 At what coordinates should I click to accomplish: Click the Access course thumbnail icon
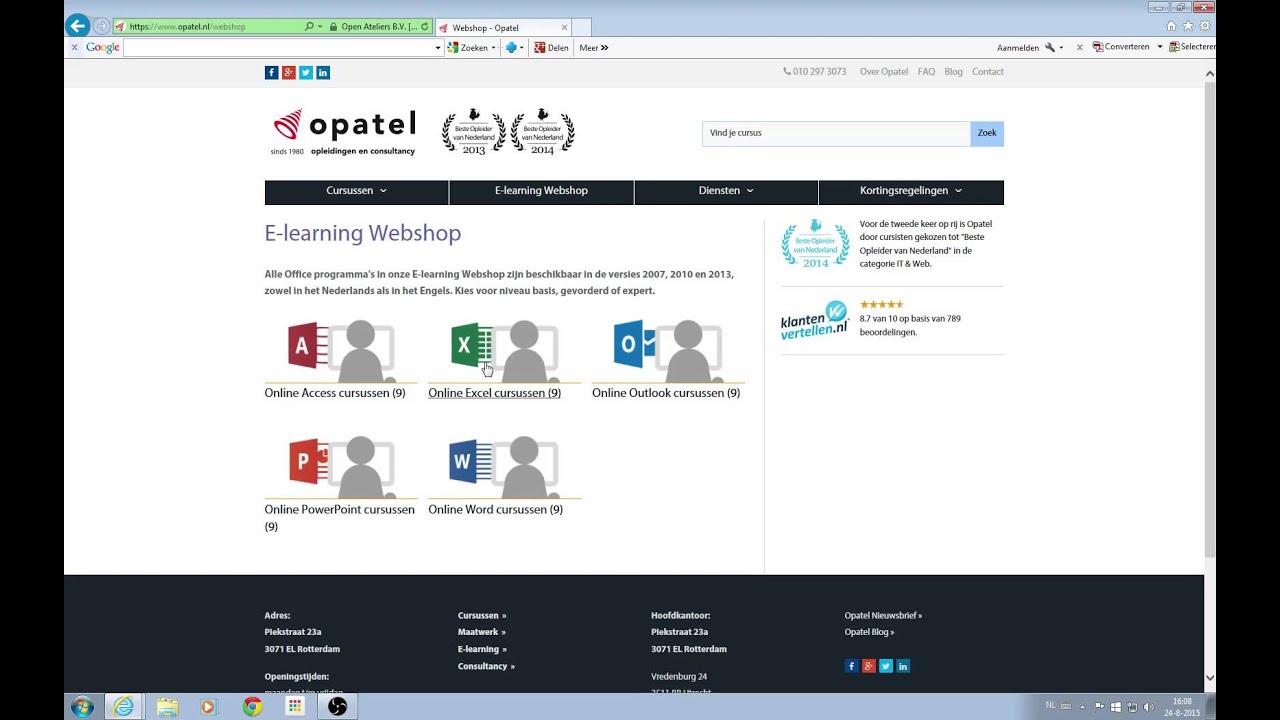[340, 350]
